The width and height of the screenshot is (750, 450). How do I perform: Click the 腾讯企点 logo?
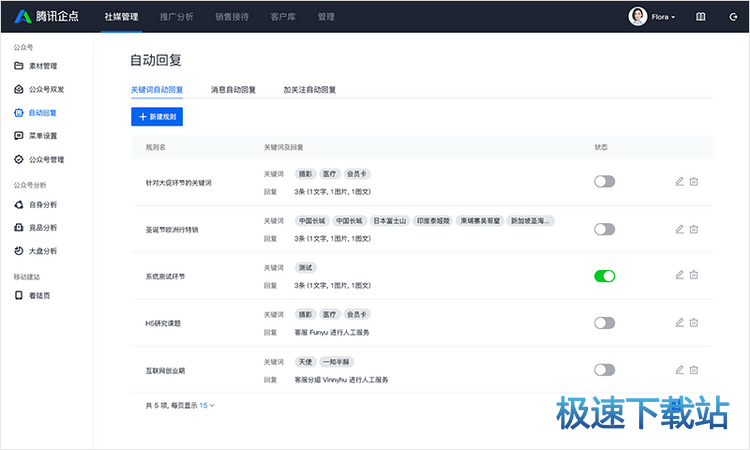point(46,16)
